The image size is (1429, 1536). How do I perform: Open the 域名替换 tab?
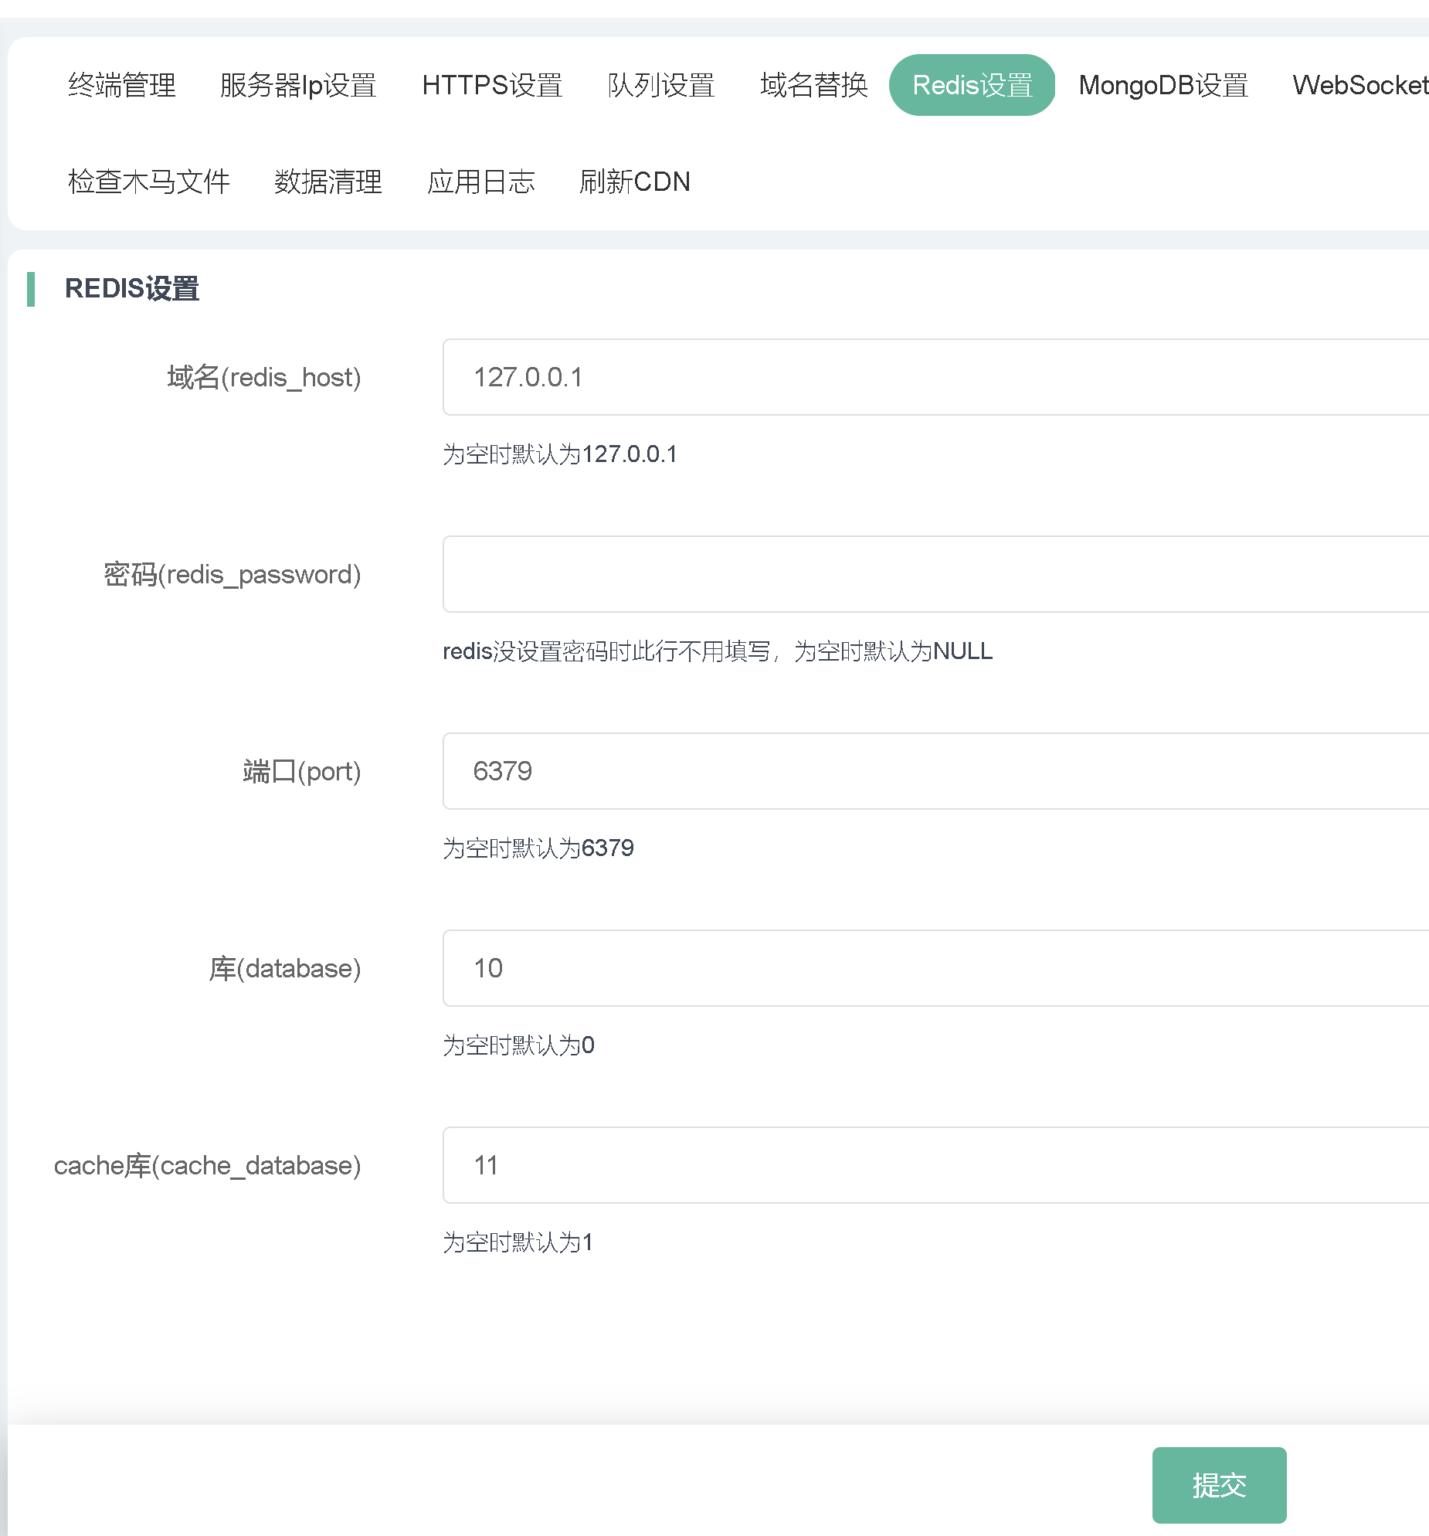813,85
